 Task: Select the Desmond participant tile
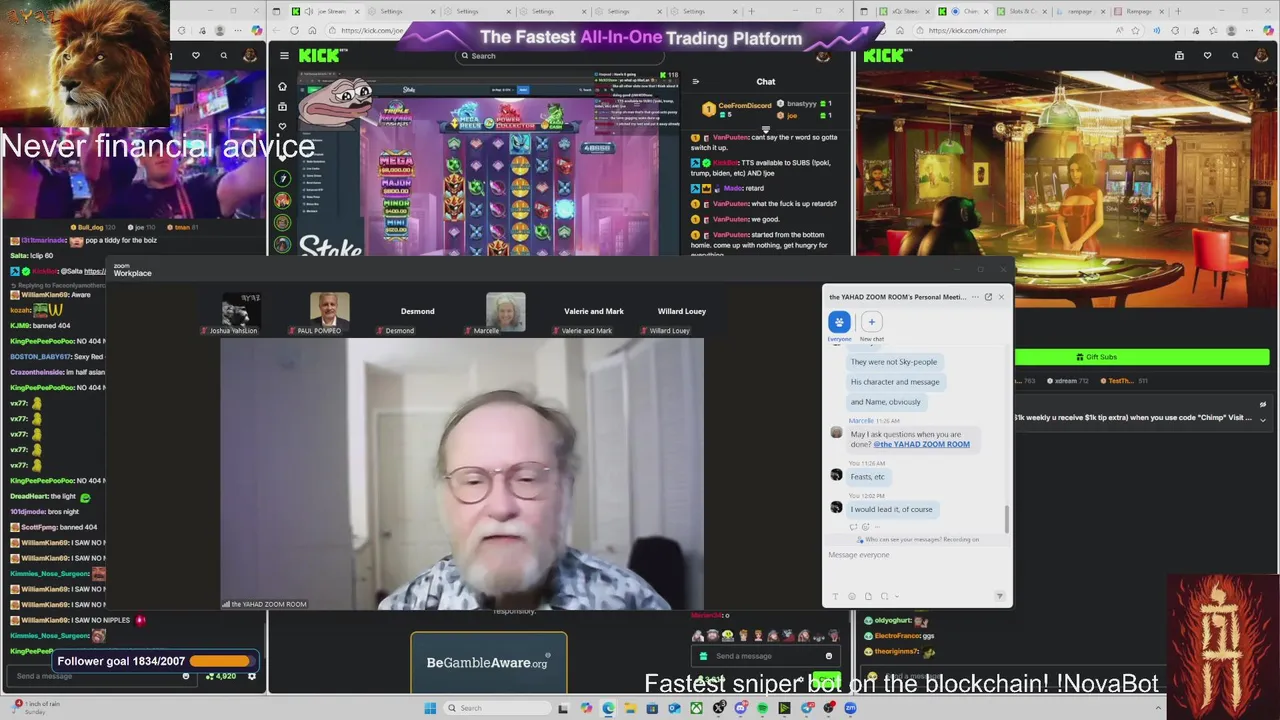[417, 313]
